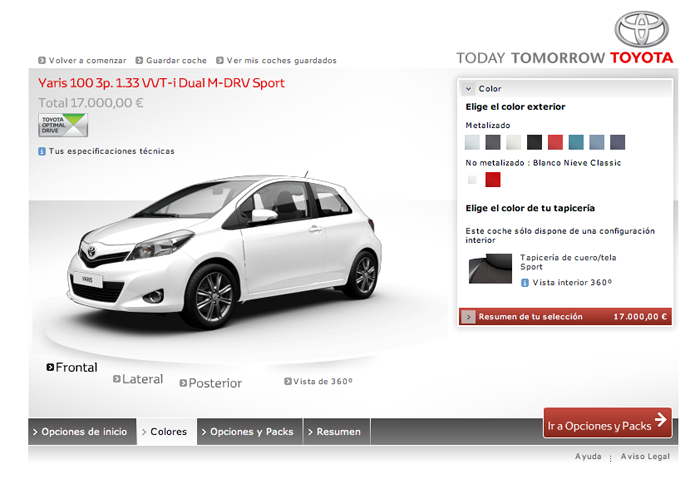Click the Toyota logo emblem

(x=641, y=29)
